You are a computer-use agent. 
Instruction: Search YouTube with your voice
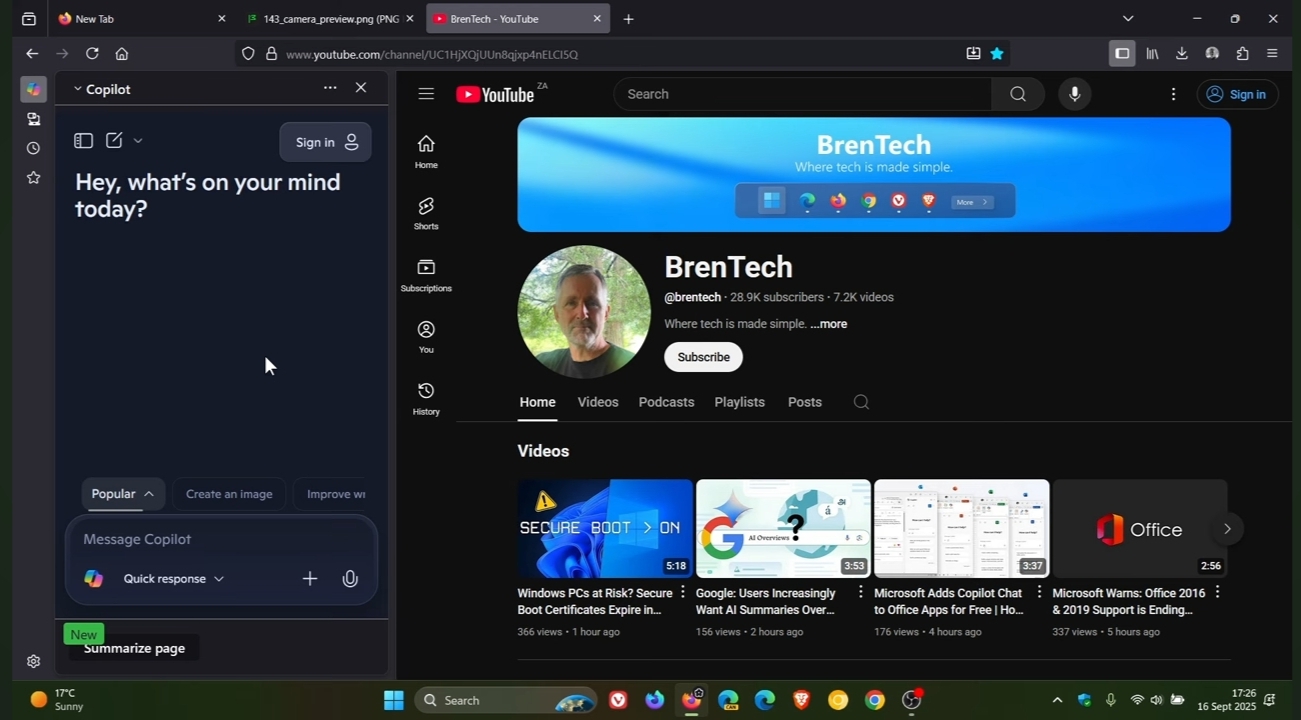1075,94
